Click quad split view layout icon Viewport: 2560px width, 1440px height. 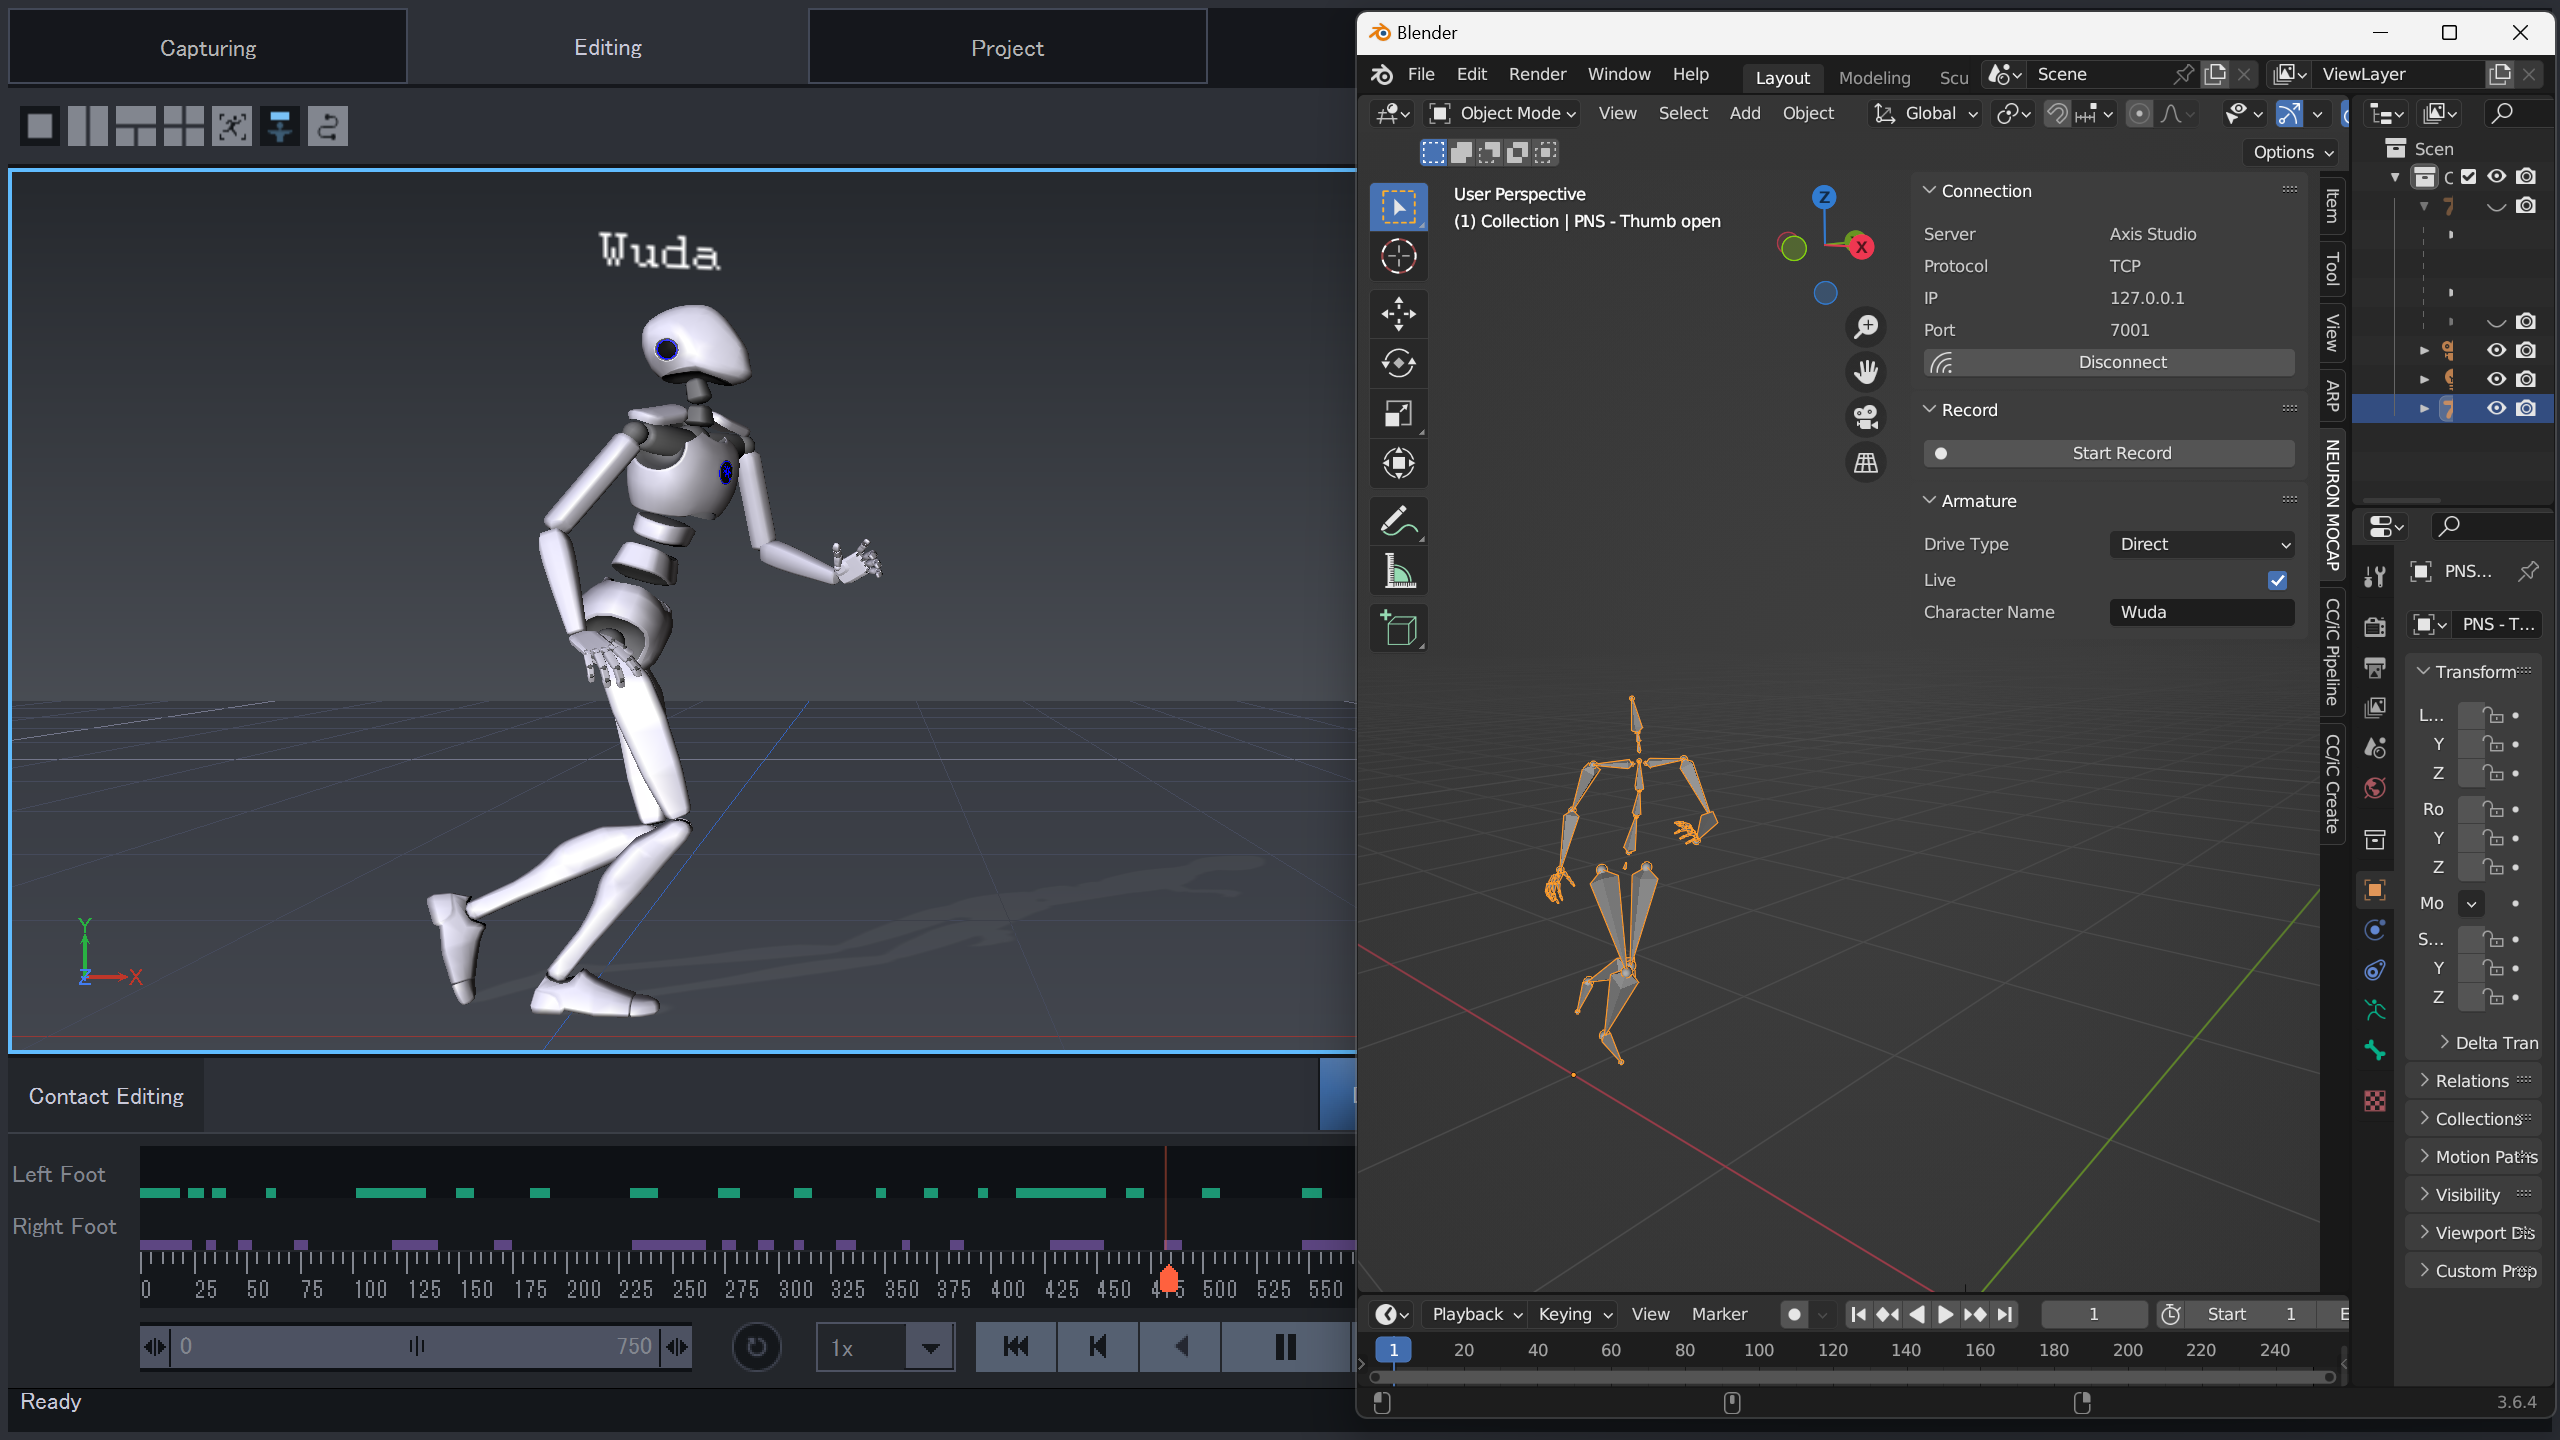coord(184,126)
